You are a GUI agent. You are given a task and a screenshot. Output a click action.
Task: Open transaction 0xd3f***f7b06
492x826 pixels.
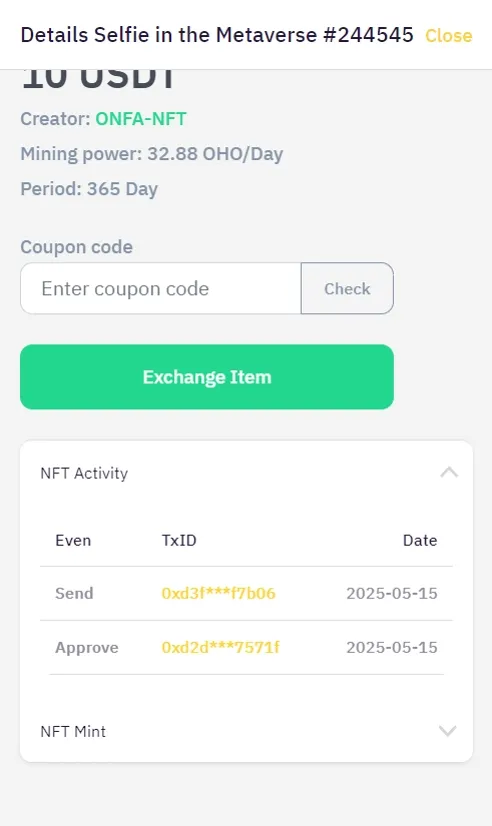point(219,593)
